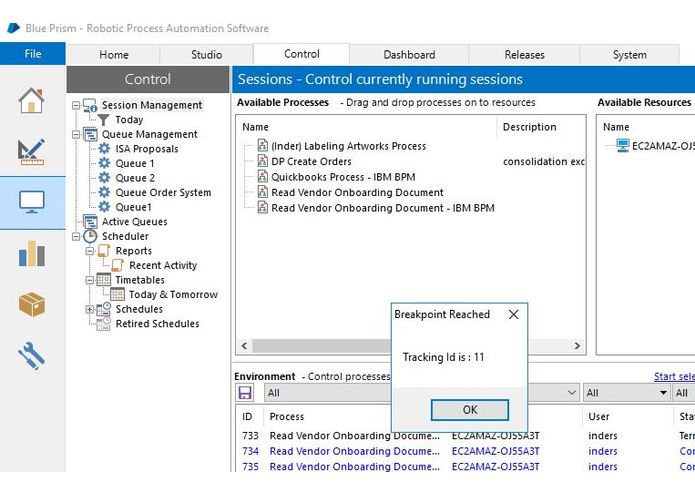
Task: Open Studio pencil-and-ruler sidebar icon
Action: 31,152
